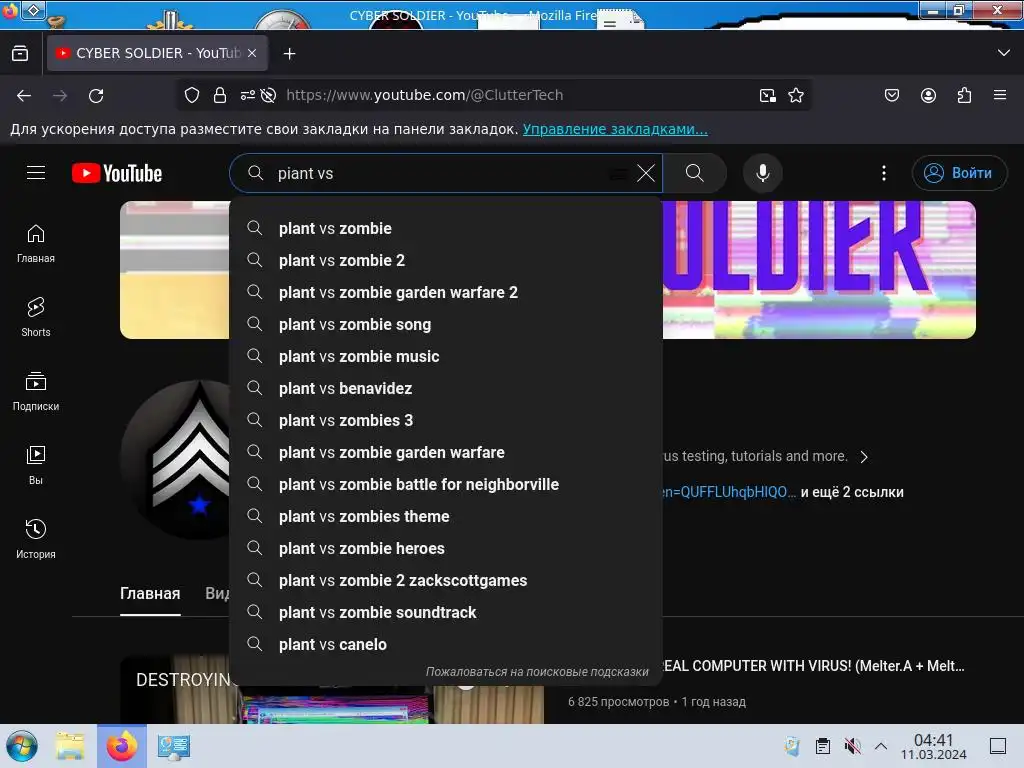Open История in the sidebar

36,539
